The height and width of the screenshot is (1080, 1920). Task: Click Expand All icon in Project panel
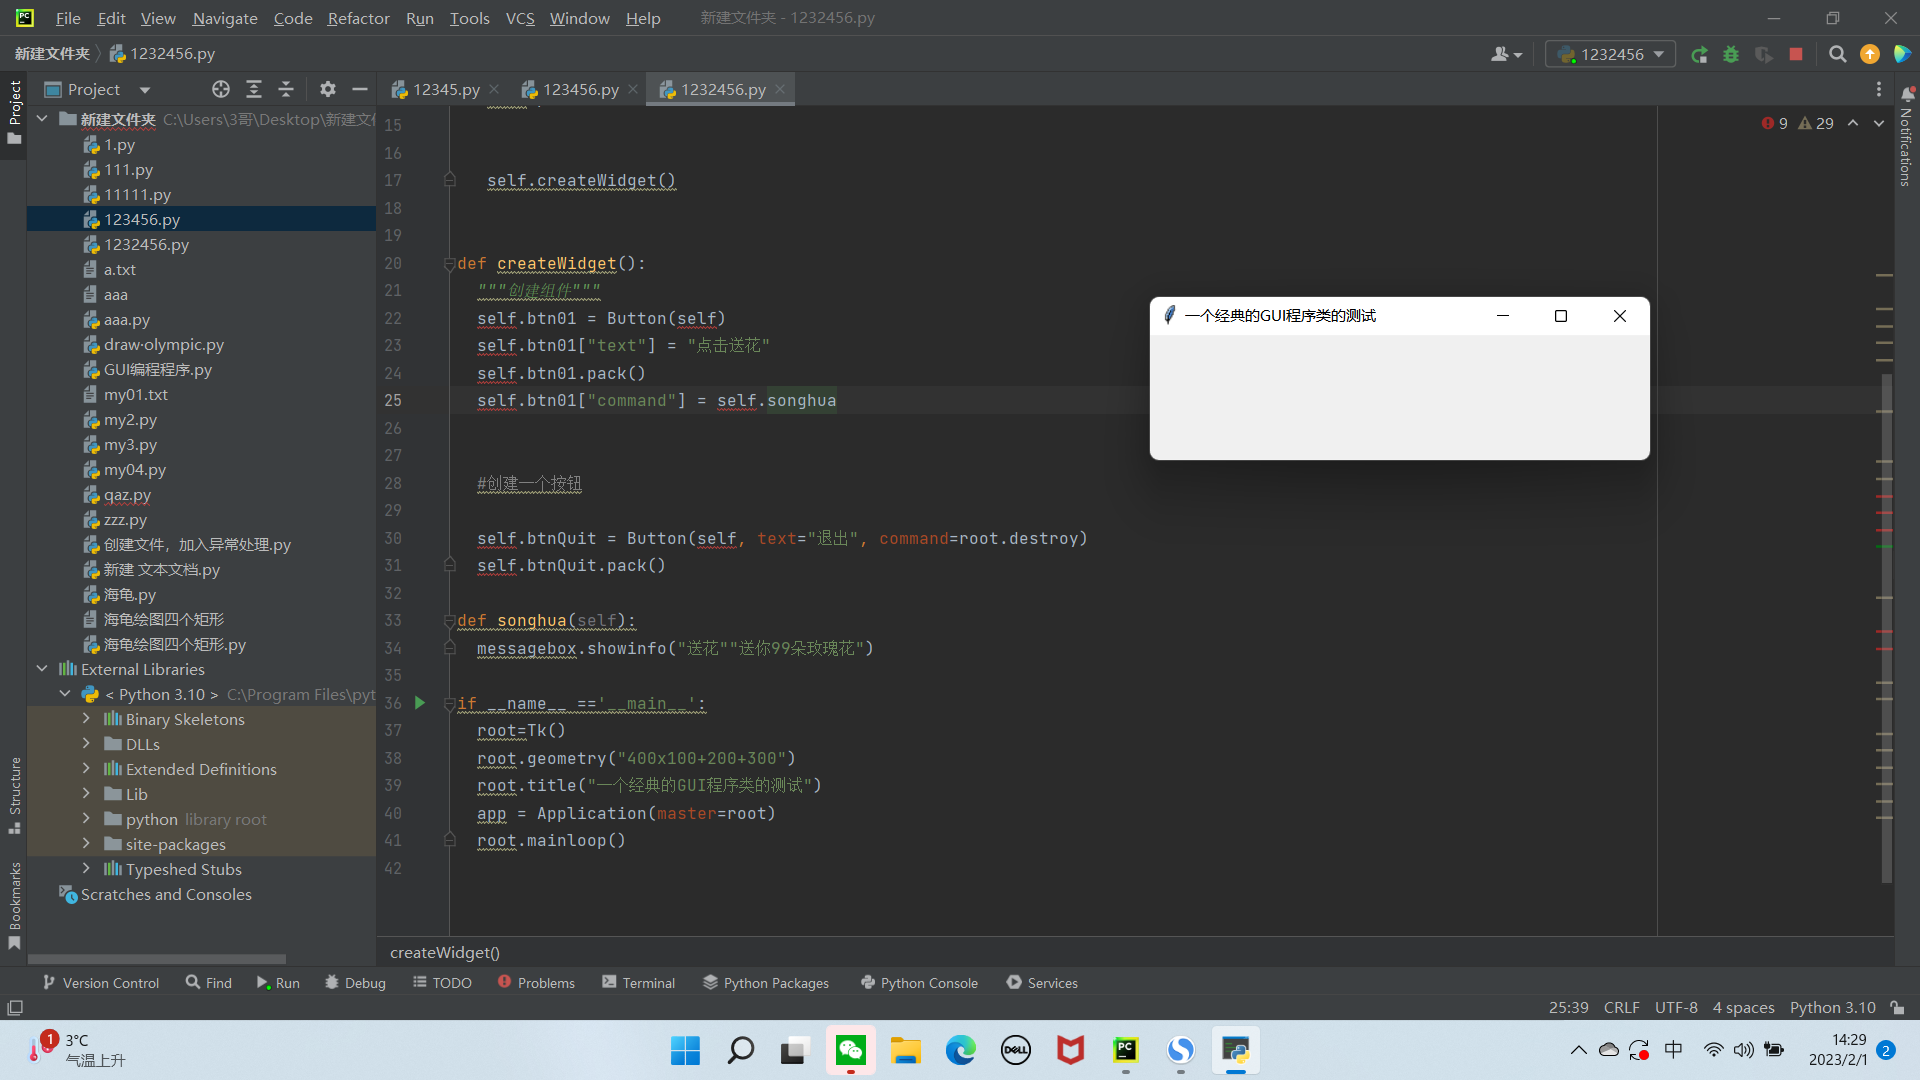[254, 90]
